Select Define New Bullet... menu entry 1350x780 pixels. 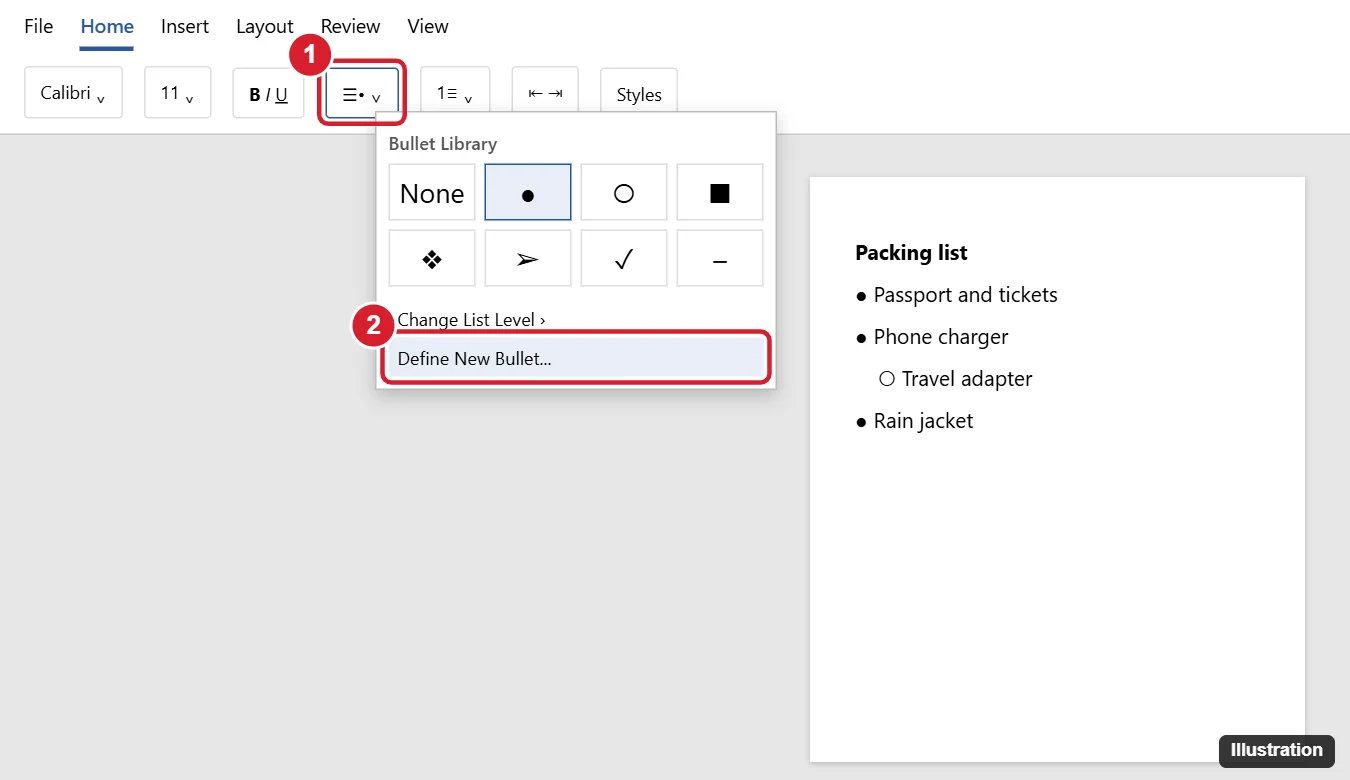tap(576, 358)
